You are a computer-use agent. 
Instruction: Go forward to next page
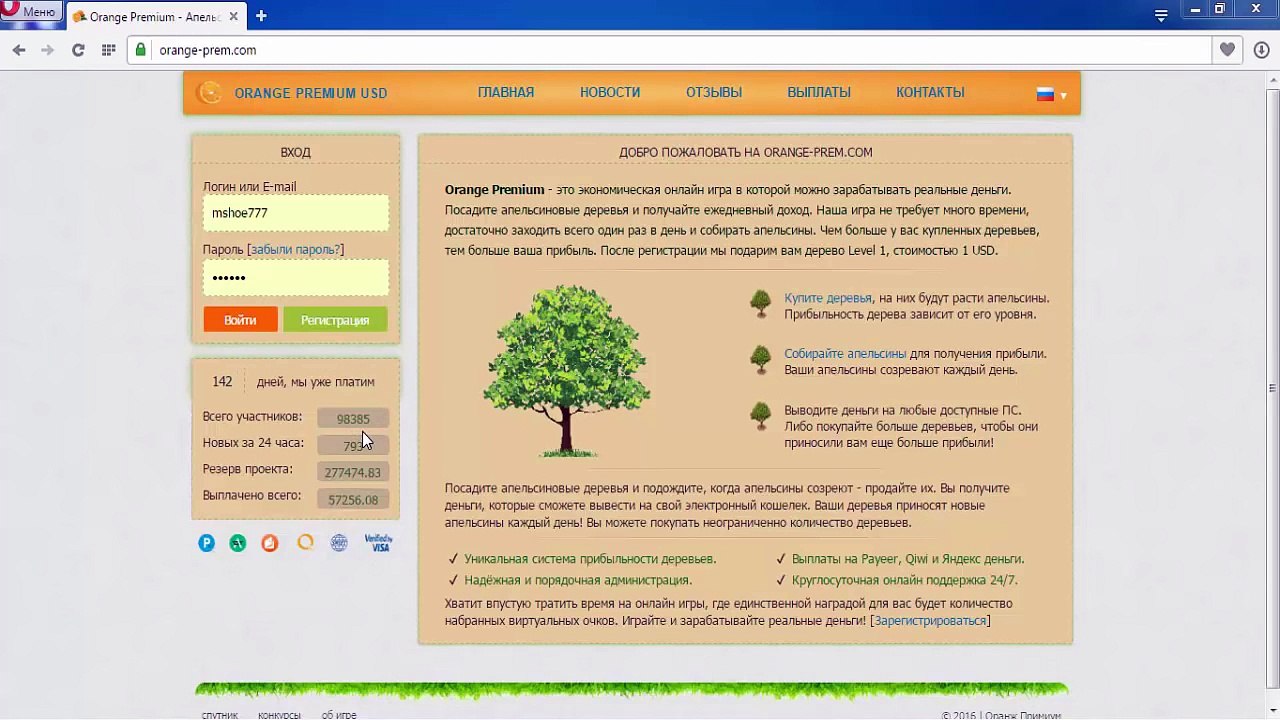tap(47, 50)
